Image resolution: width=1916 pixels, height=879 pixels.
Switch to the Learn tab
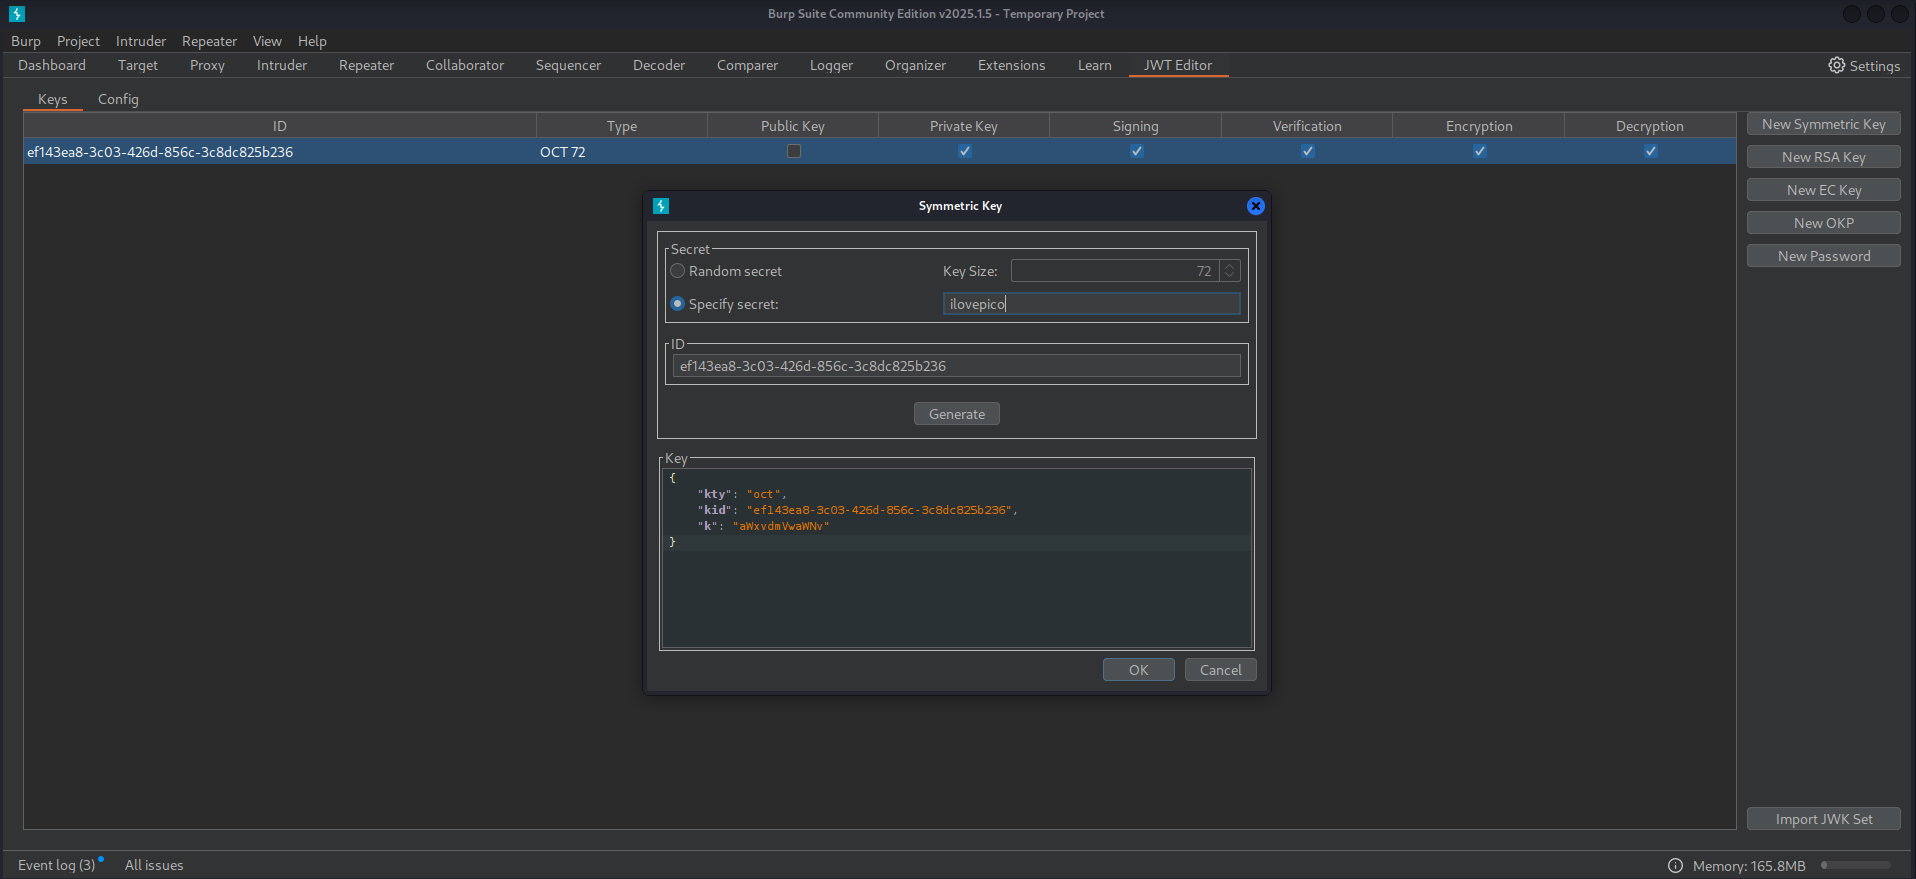[1094, 65]
